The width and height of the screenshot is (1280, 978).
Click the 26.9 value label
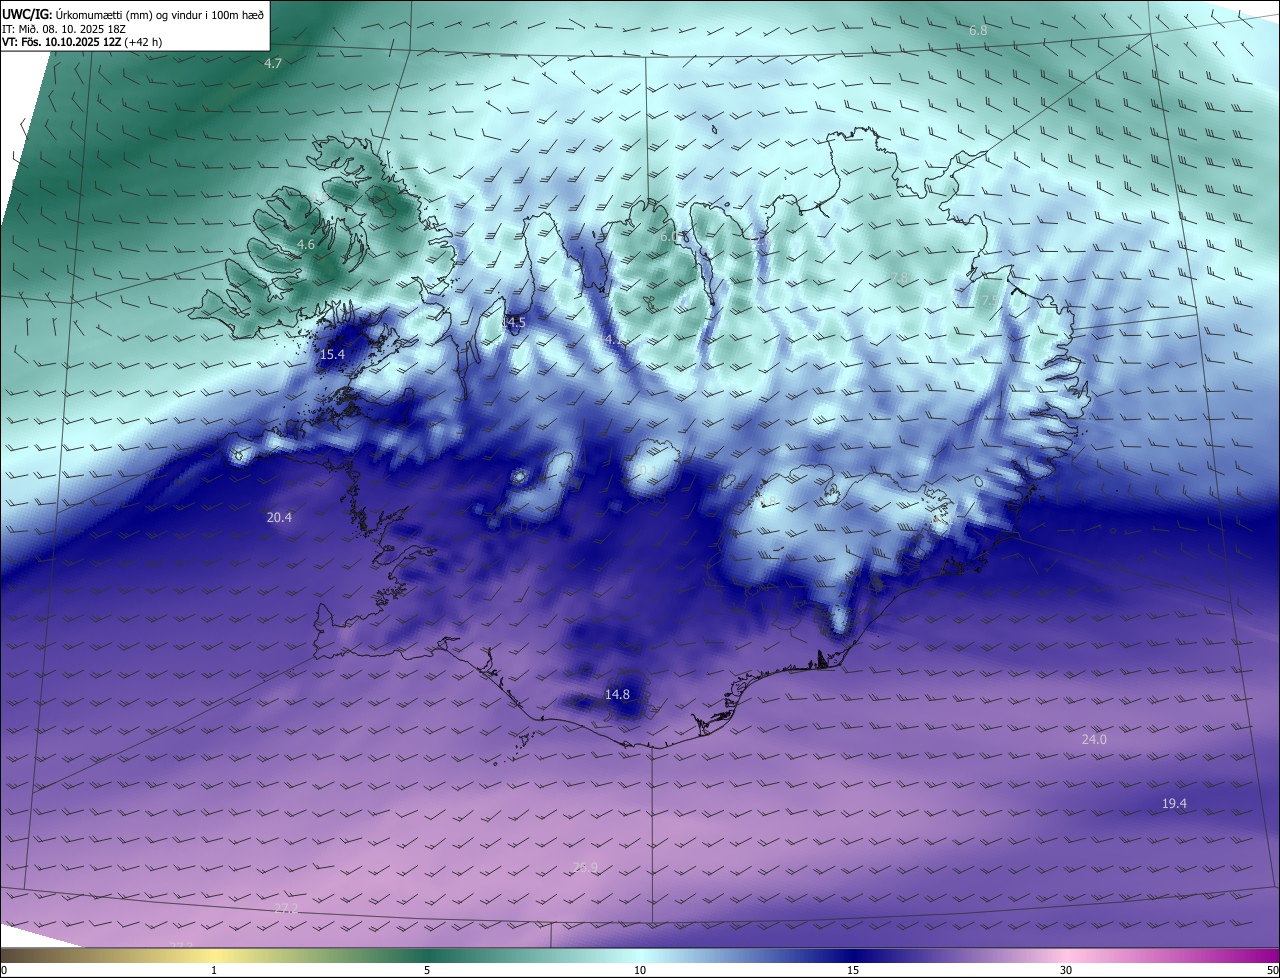coord(585,867)
